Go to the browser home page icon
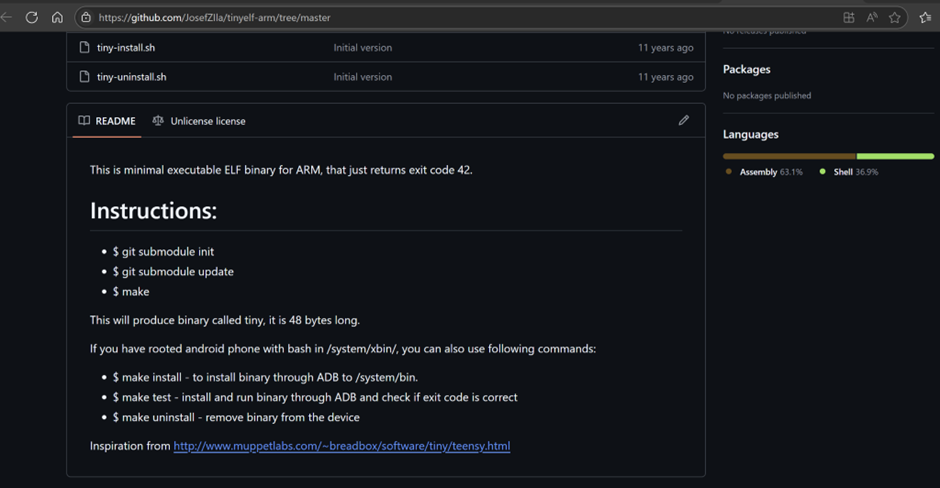 point(57,17)
